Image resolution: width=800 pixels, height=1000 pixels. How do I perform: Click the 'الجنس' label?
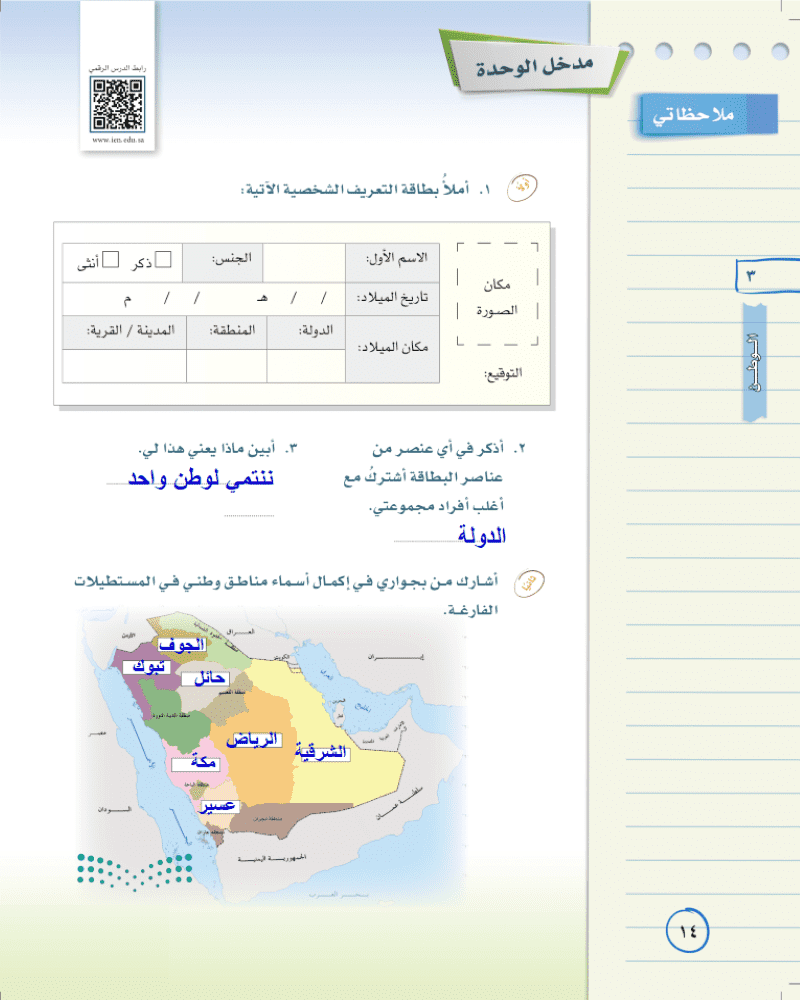232,259
